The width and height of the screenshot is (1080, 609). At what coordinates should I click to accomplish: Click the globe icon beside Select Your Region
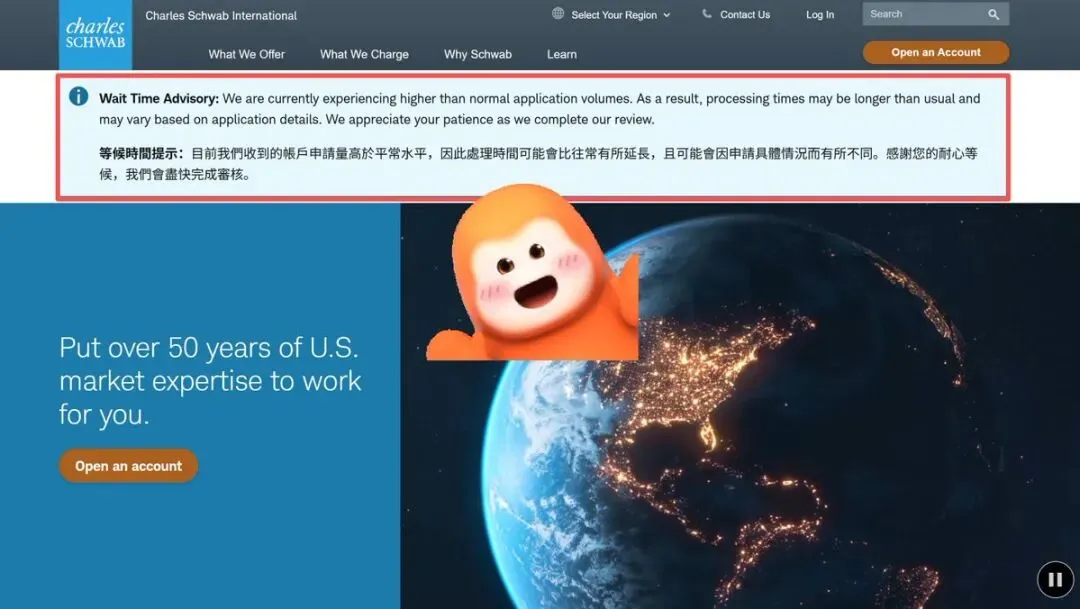[558, 14]
